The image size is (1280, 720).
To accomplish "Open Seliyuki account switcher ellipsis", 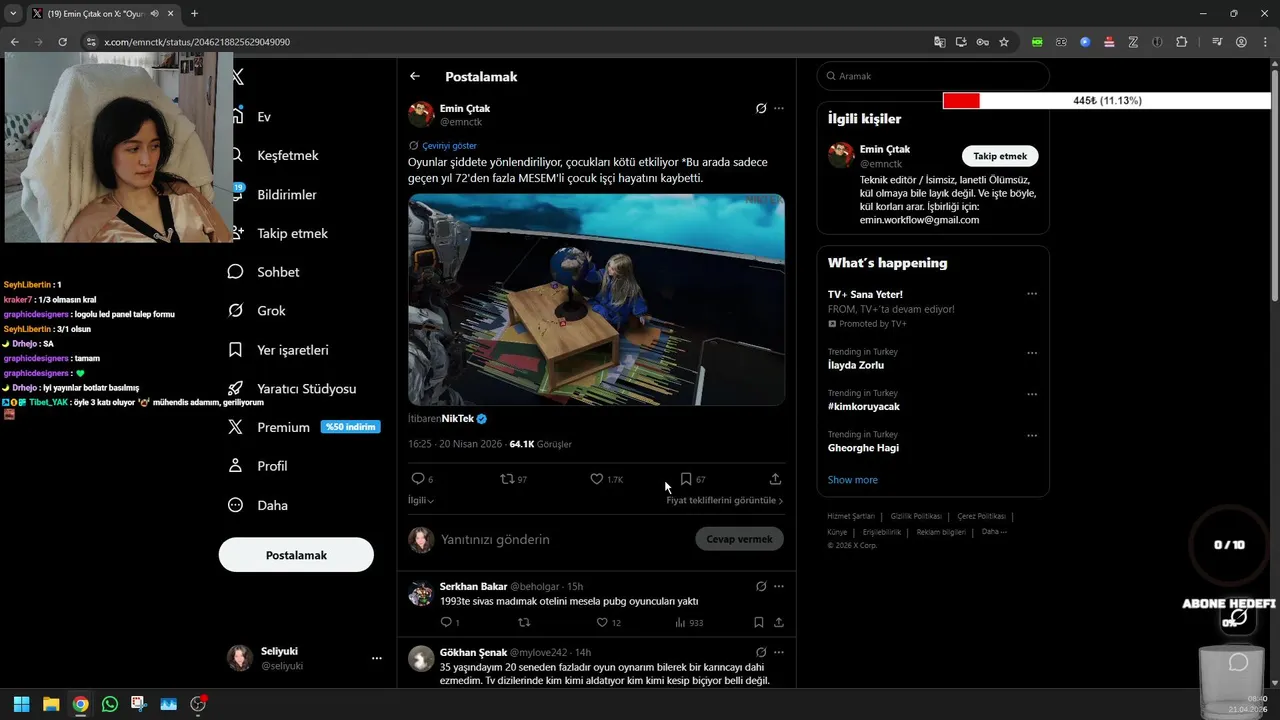I will [x=377, y=658].
